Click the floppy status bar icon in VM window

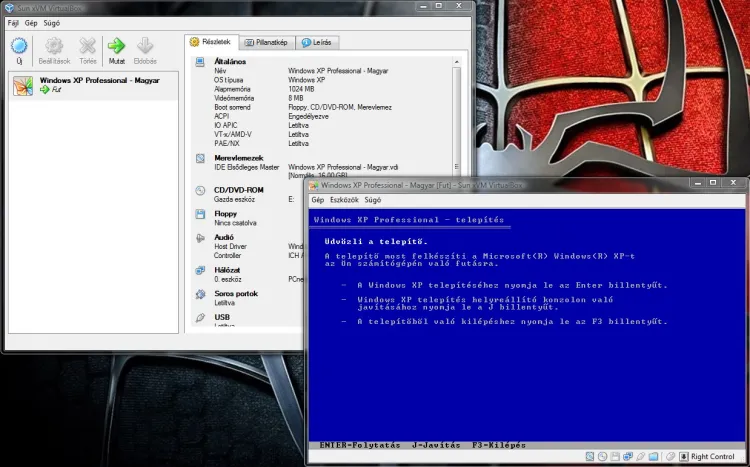click(615, 456)
